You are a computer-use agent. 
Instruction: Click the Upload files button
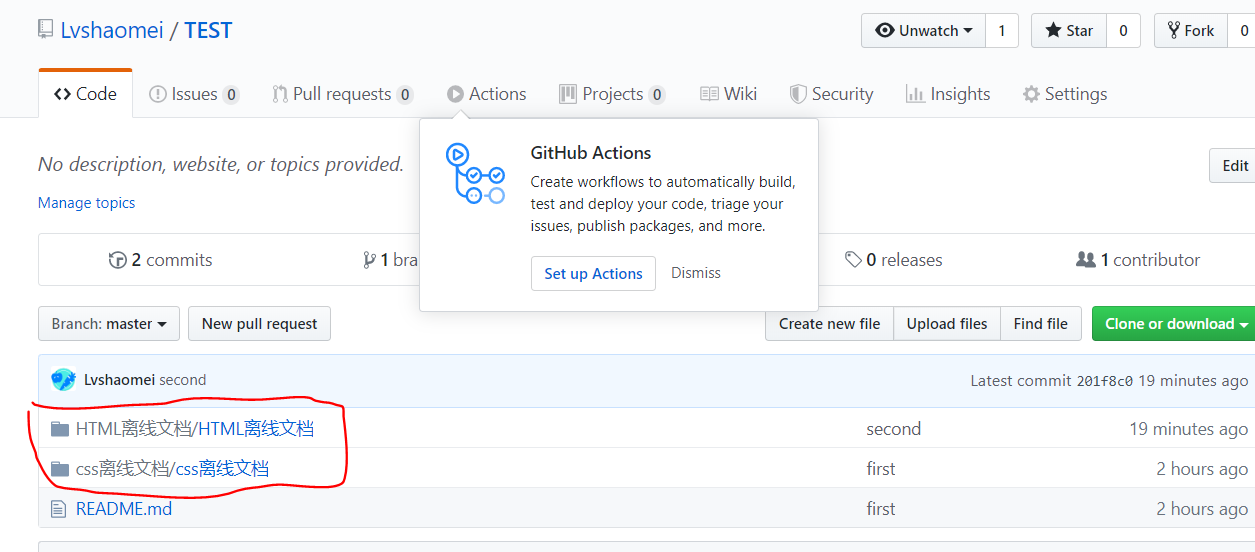coord(947,323)
